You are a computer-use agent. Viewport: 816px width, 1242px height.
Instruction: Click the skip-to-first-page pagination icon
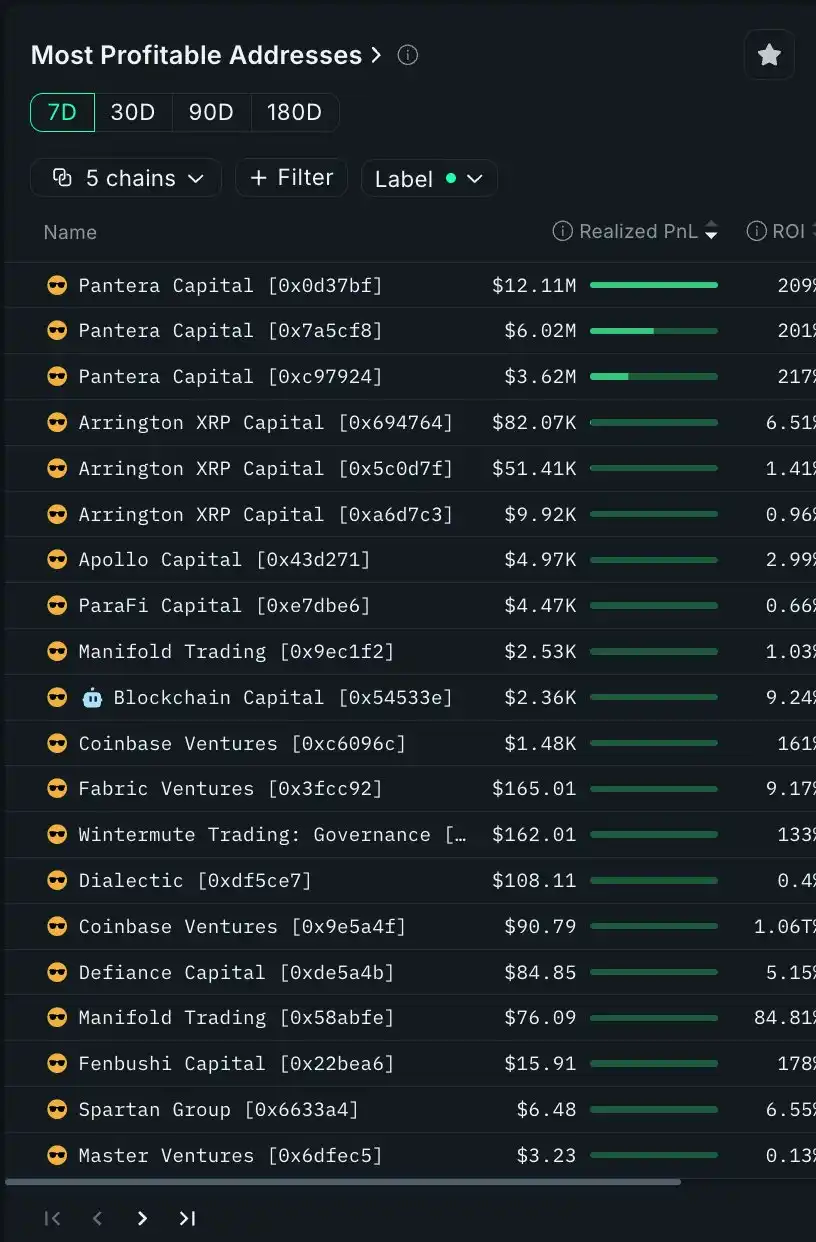point(52,1218)
